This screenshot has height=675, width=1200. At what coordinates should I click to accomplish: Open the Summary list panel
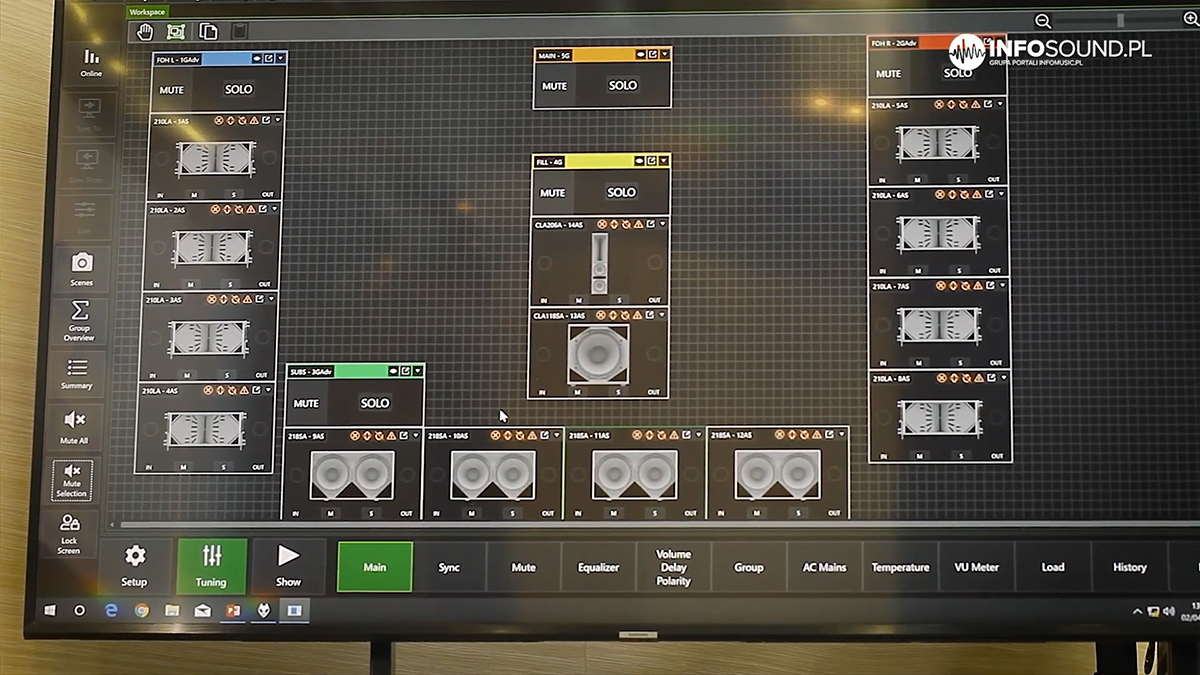tap(77, 374)
